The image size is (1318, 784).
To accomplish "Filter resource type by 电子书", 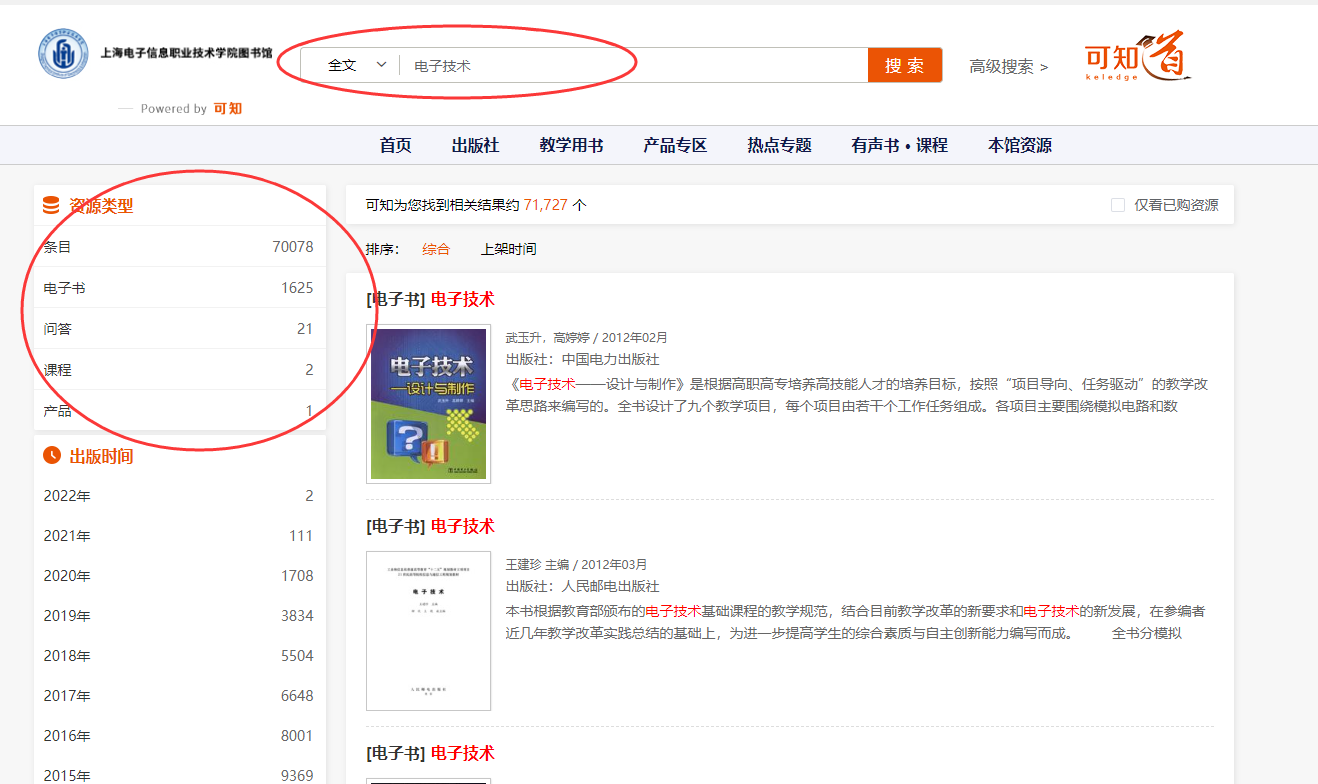I will point(65,288).
